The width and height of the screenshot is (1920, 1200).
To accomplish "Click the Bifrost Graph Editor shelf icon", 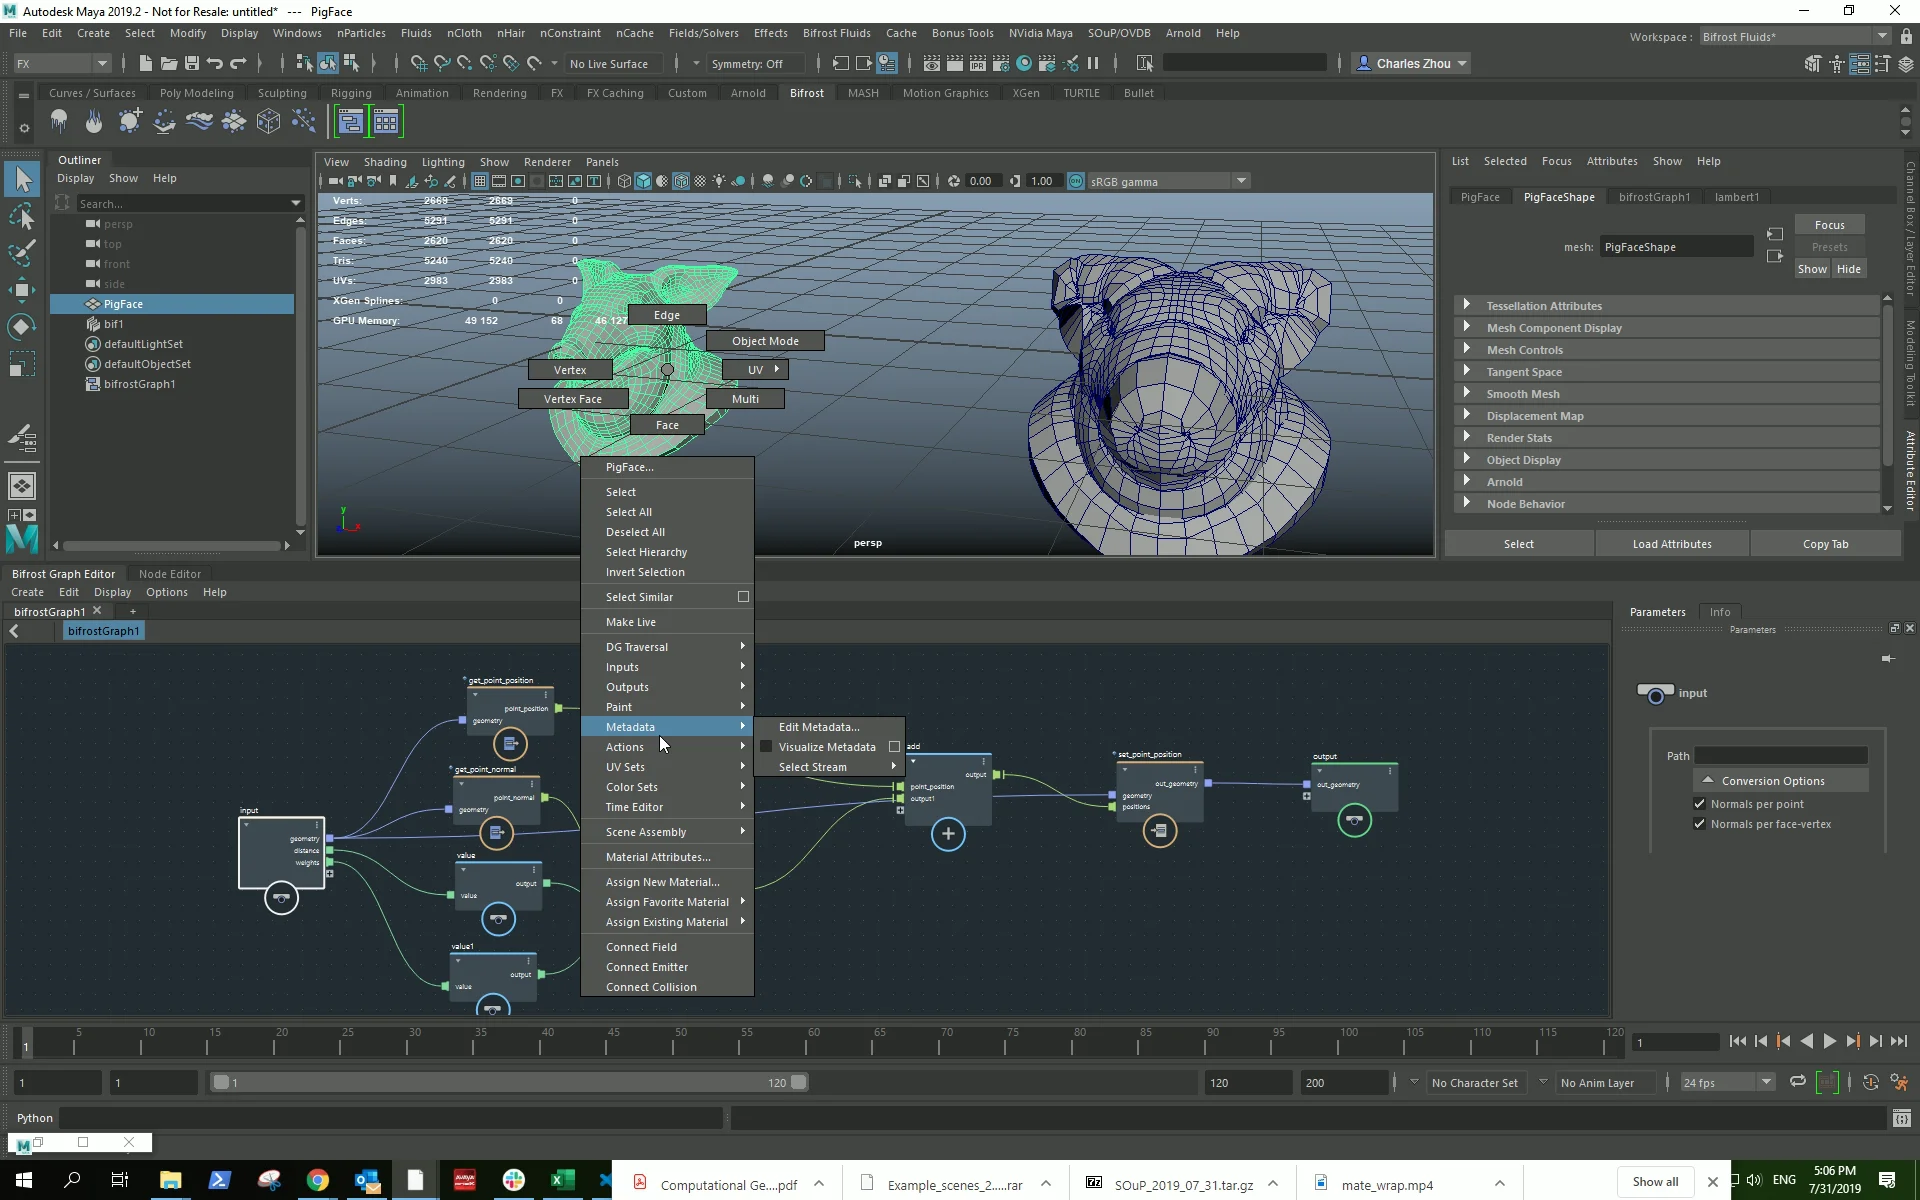I will [x=351, y=123].
